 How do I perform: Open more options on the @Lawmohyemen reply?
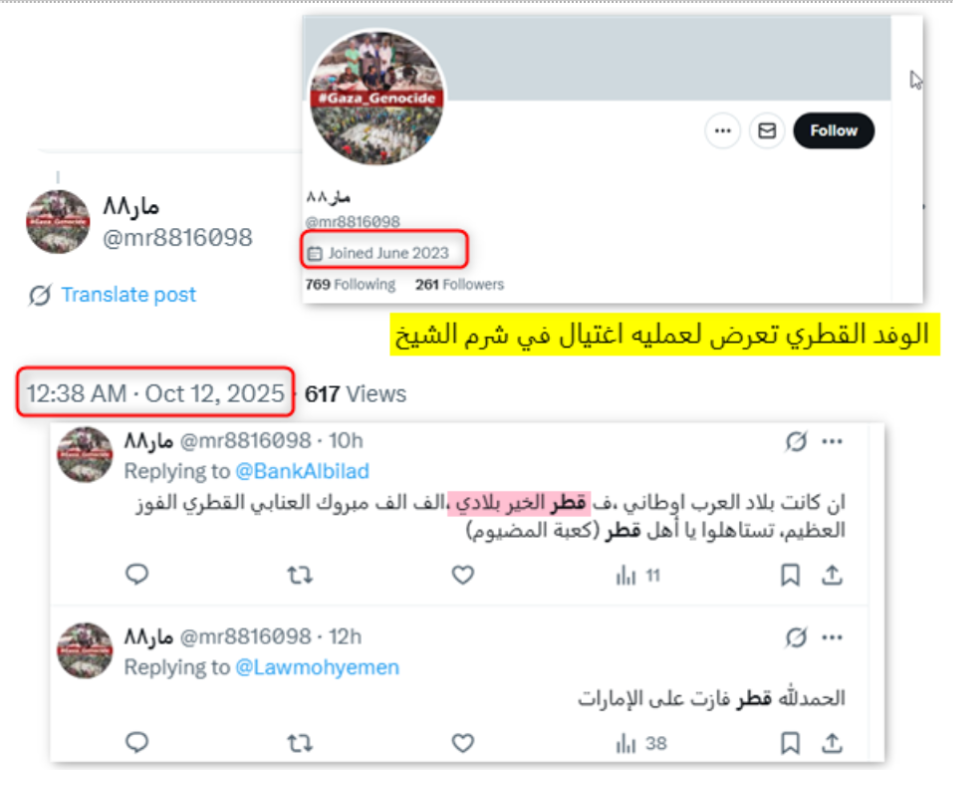point(832,638)
